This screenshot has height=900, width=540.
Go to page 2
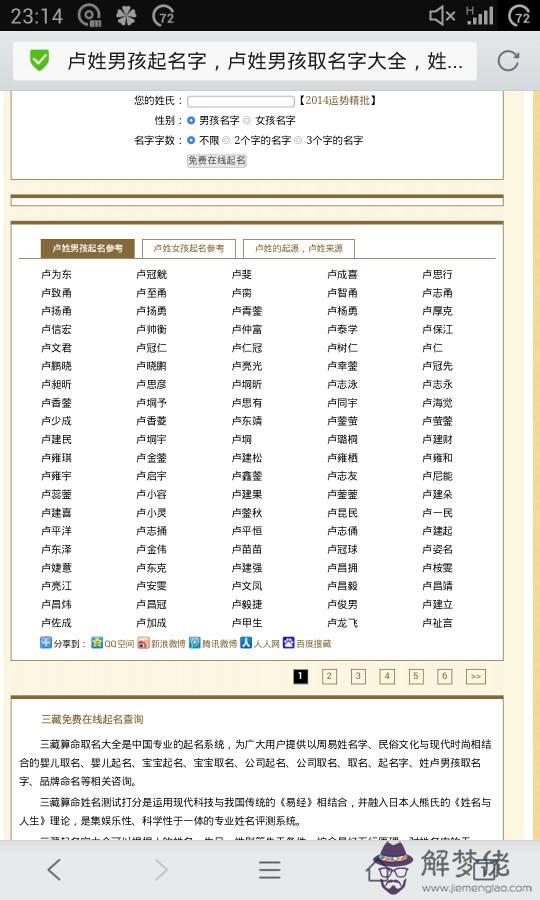(x=329, y=676)
